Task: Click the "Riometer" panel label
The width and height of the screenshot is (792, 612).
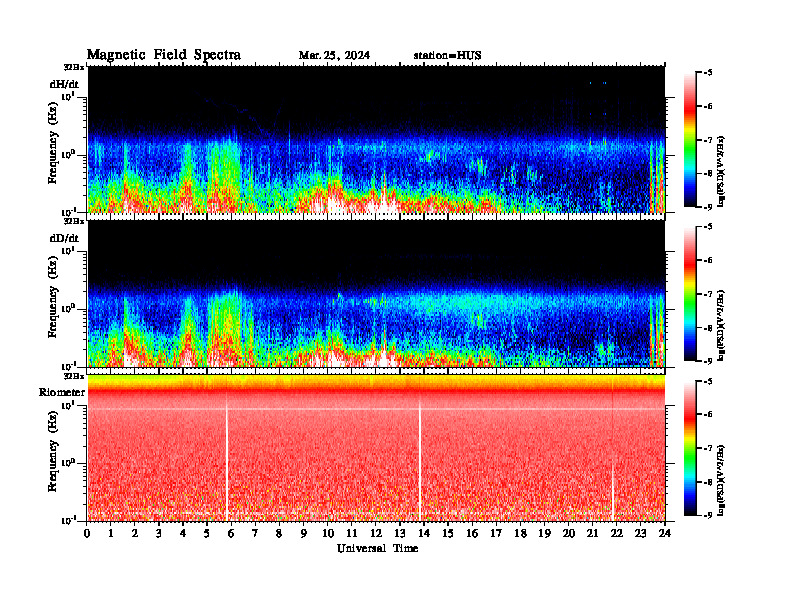Action: pos(62,392)
